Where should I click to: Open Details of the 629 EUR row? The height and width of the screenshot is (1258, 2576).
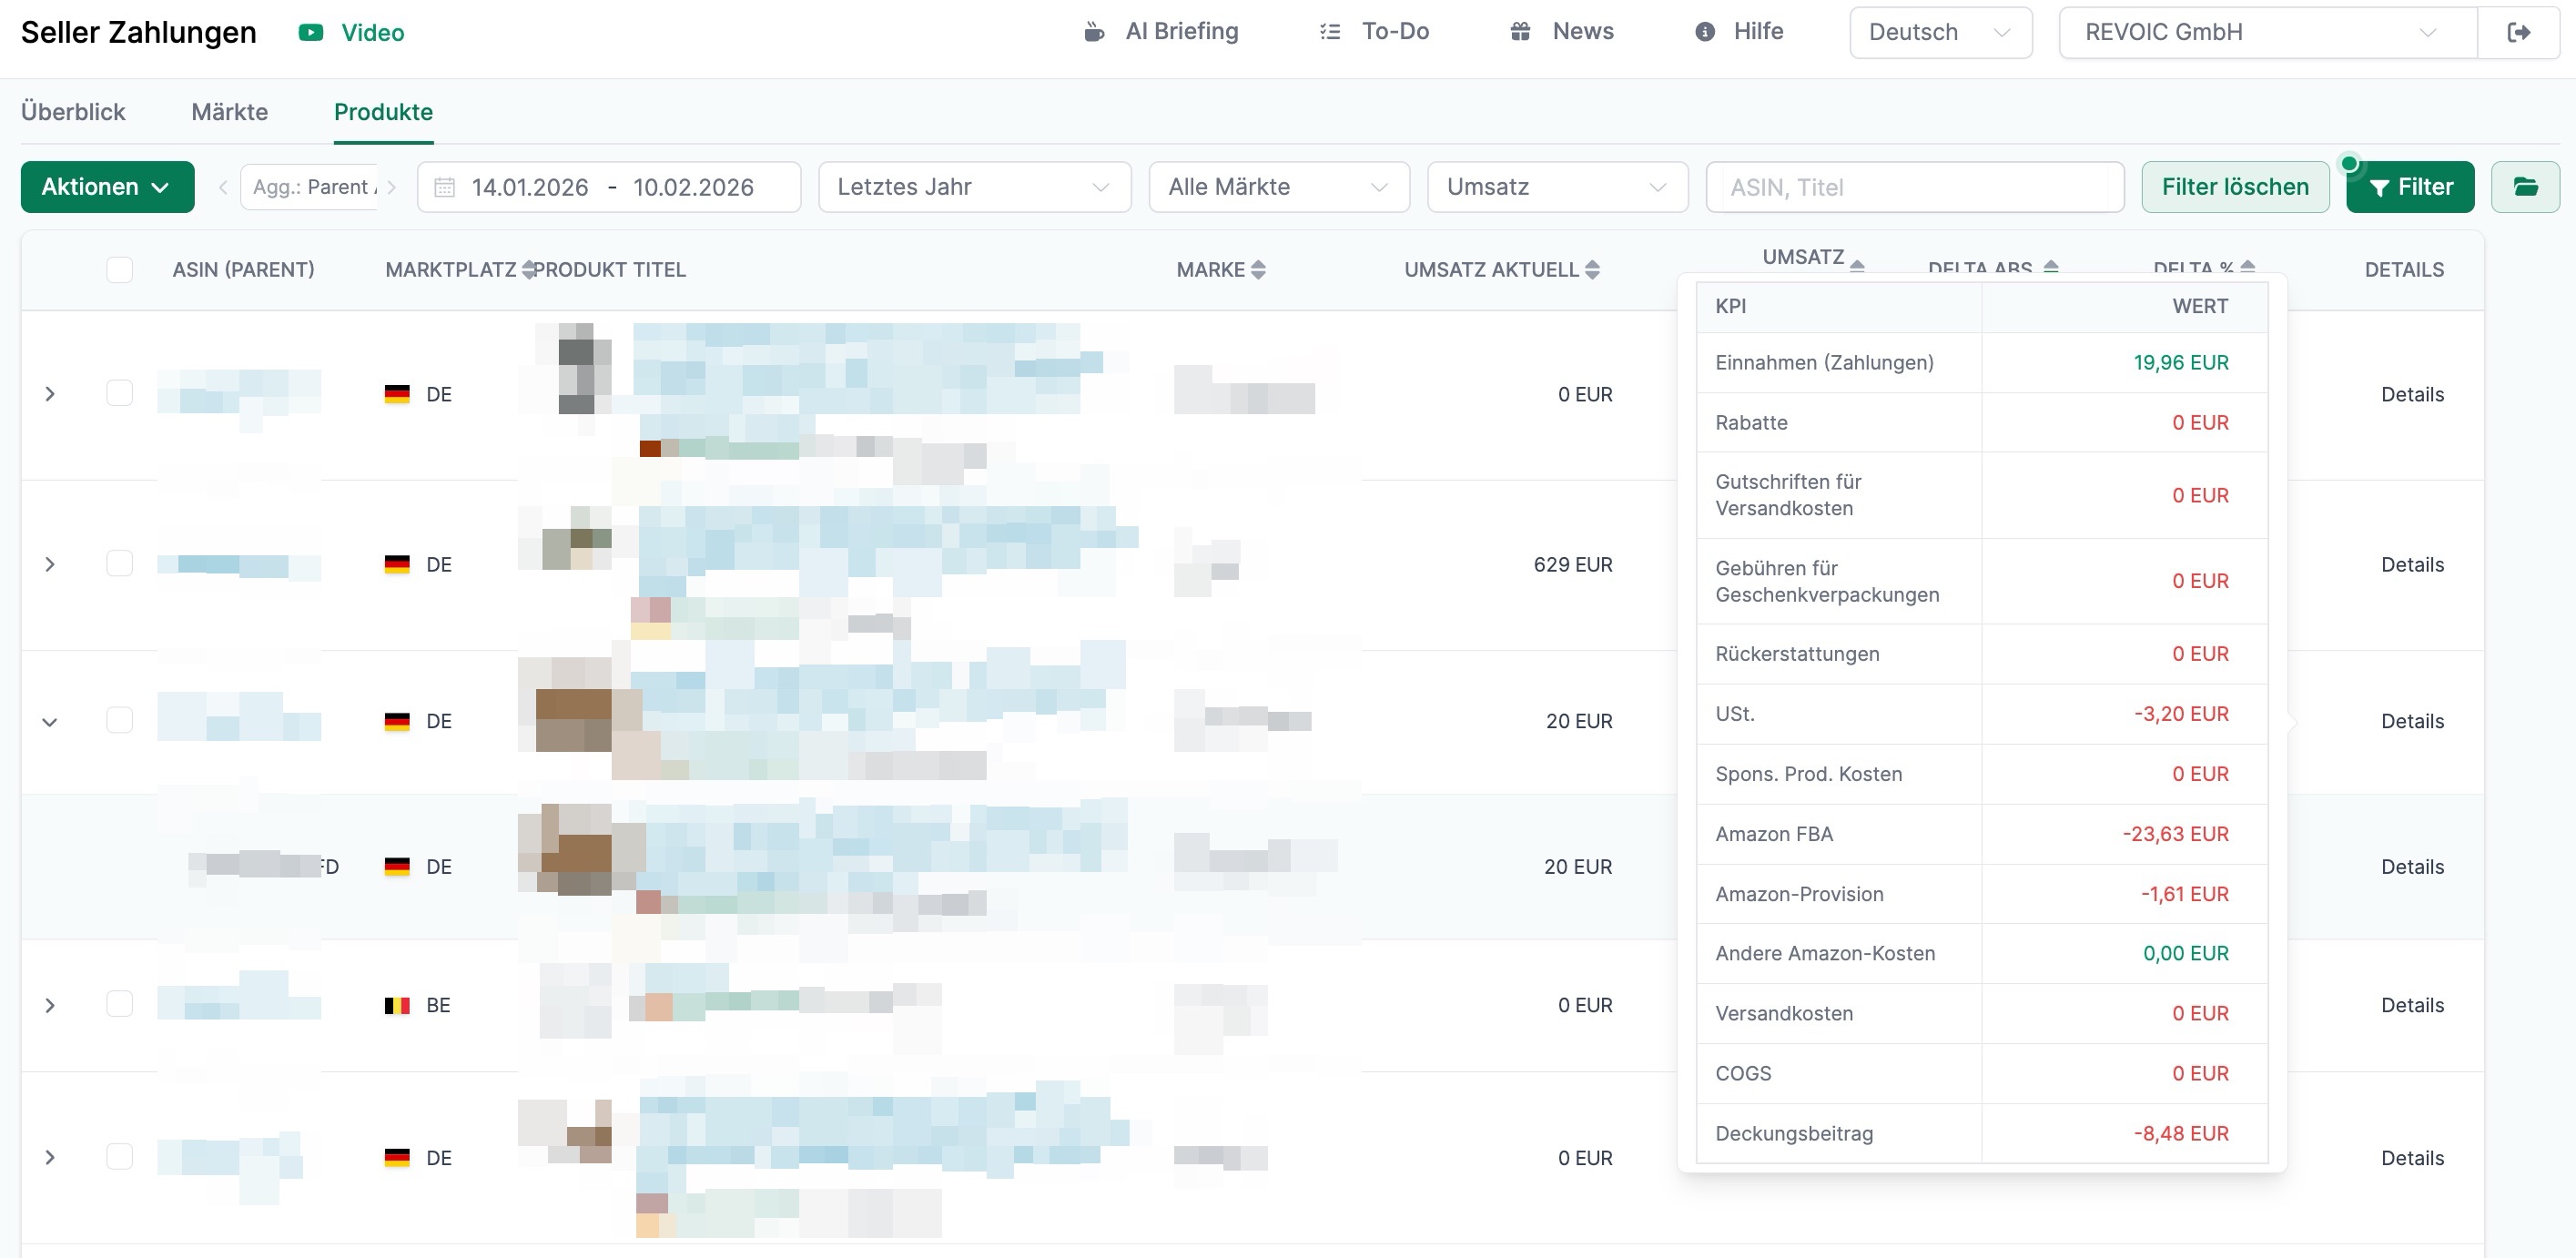tap(2411, 564)
